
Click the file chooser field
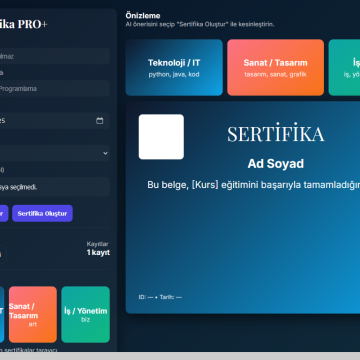coord(55,187)
